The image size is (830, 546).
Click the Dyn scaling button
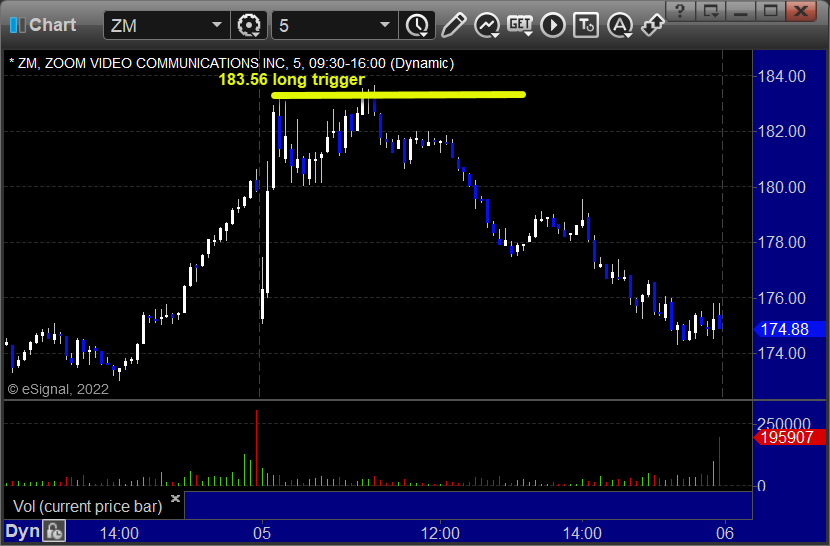[22, 532]
